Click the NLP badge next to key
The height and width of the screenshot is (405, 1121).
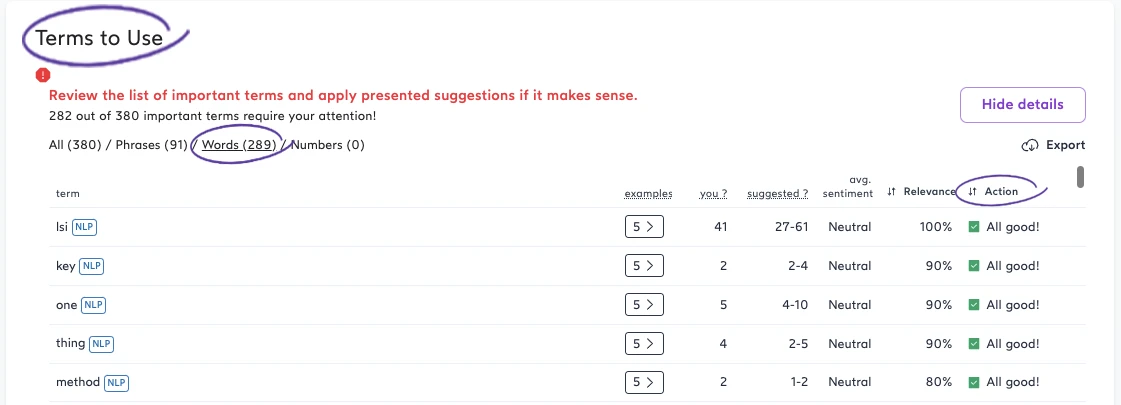pos(91,266)
